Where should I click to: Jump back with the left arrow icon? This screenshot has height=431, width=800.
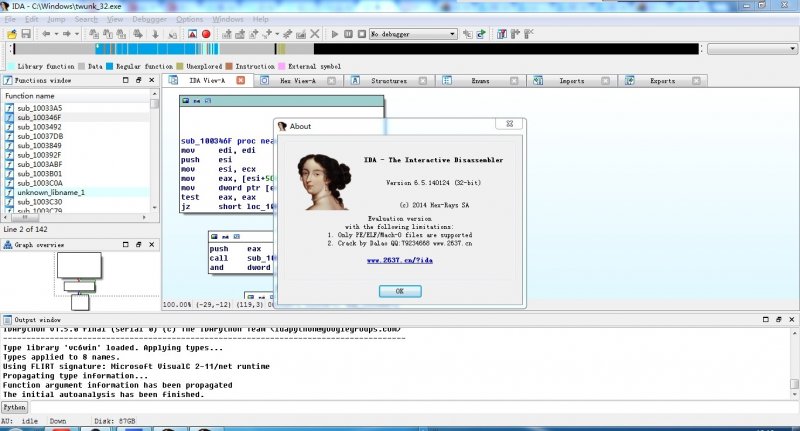click(x=46, y=34)
